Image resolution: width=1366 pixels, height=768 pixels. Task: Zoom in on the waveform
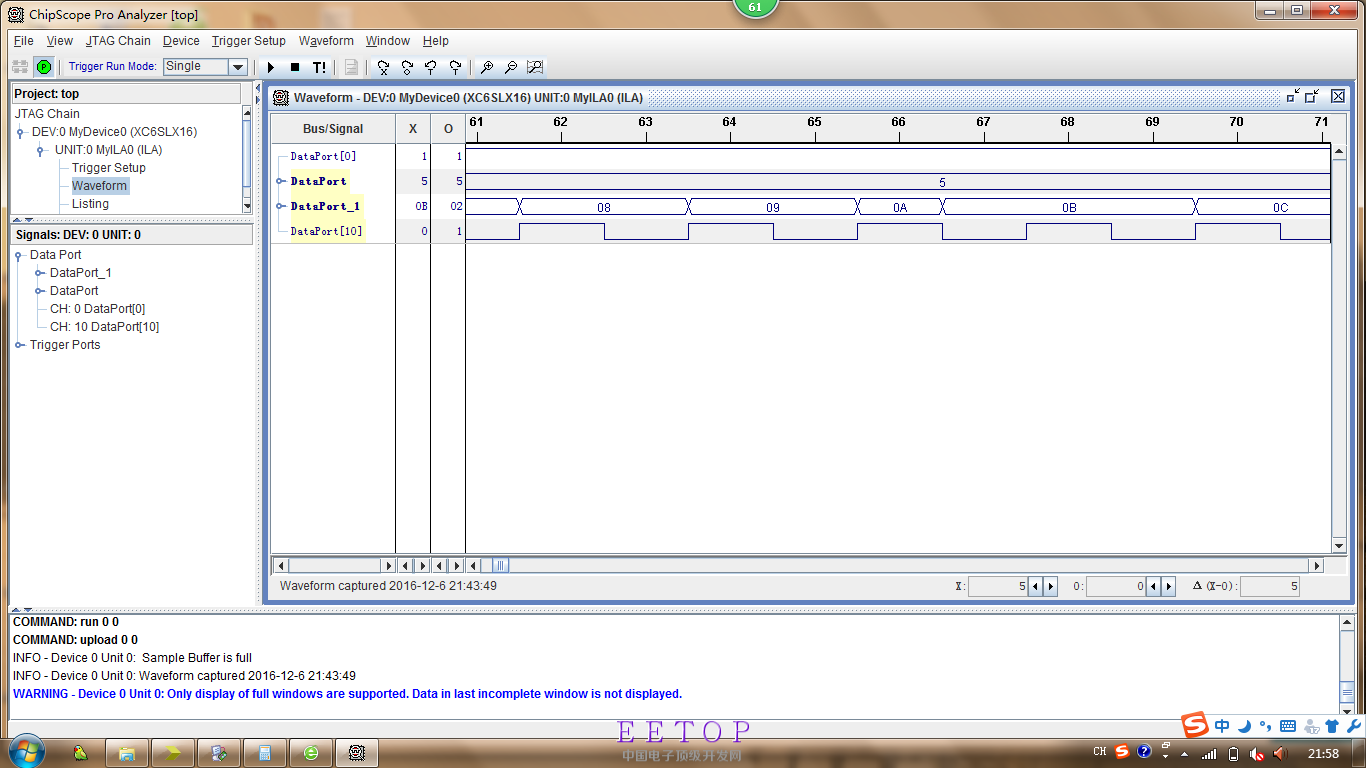tap(487, 67)
